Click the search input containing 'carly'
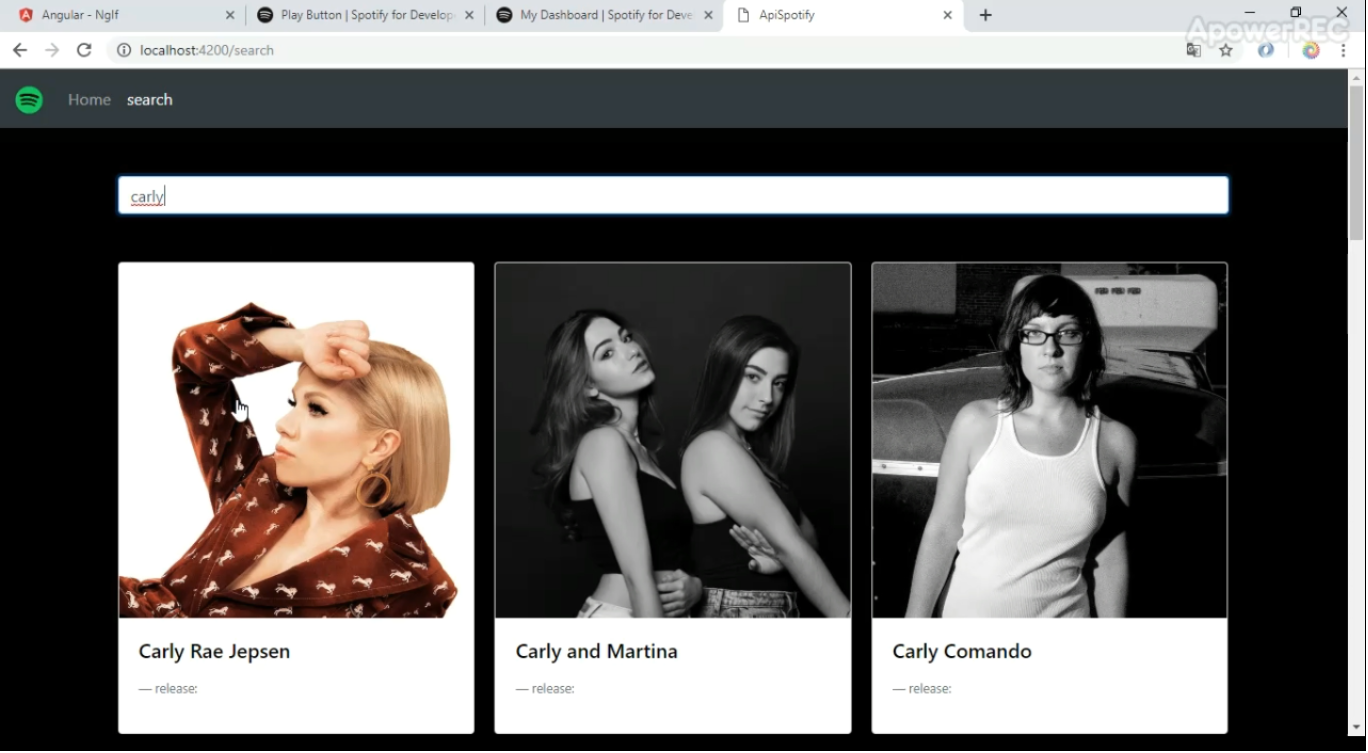 673,195
